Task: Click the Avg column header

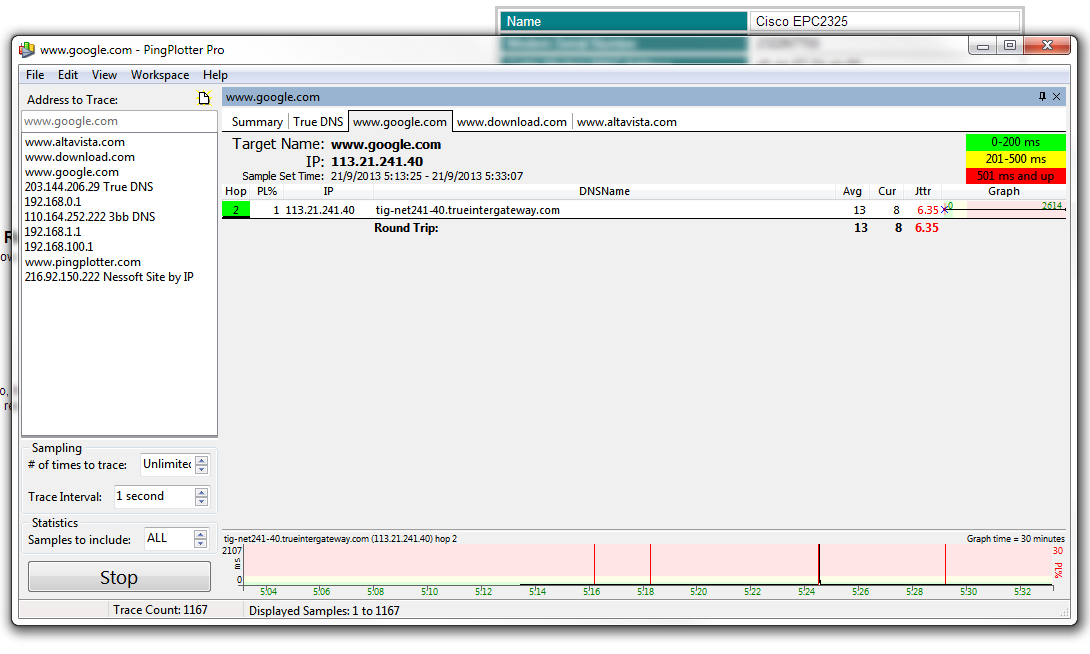Action: (852, 191)
